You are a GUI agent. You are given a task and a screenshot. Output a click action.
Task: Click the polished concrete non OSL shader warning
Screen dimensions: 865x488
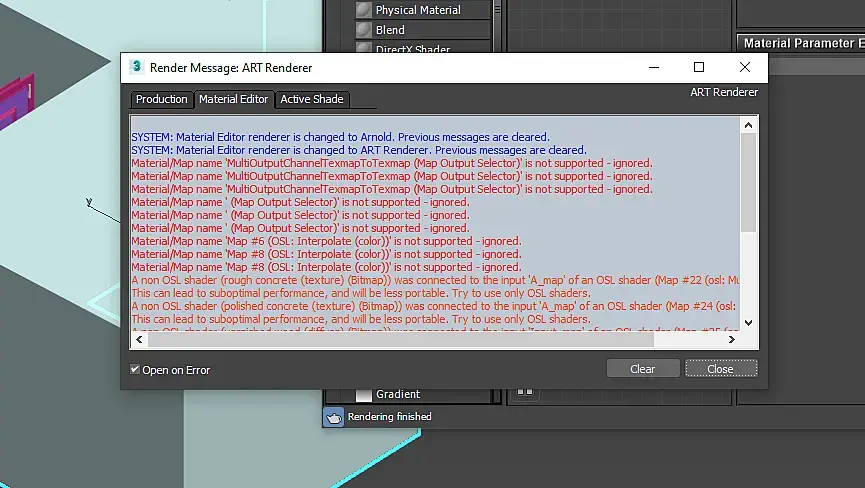coord(434,306)
